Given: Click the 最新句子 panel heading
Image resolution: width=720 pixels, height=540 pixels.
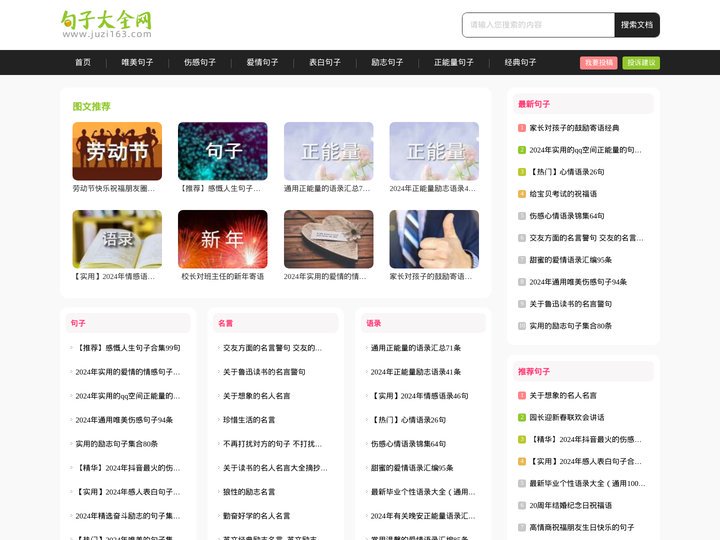Looking at the screenshot, I should click(x=534, y=104).
